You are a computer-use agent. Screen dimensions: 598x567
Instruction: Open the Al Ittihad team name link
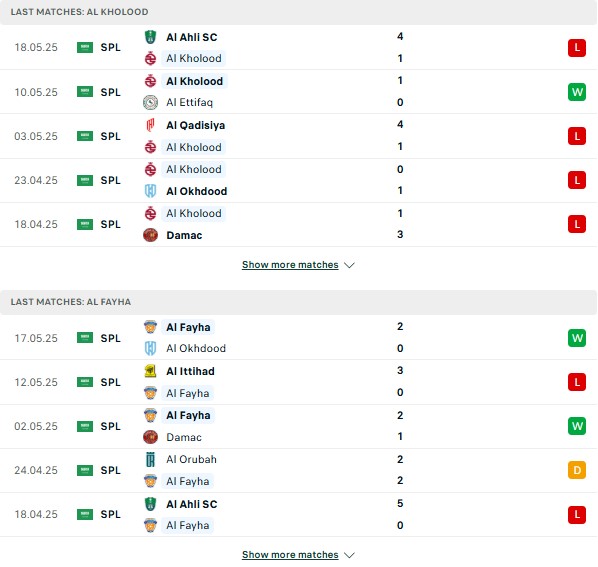(x=190, y=371)
